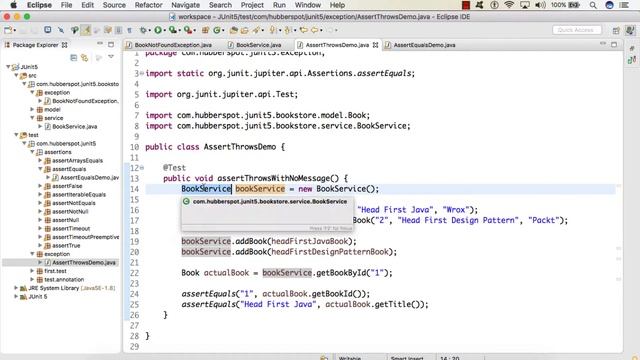640x360 pixels.
Task: Click the New Java Class icon
Action: (217, 30)
